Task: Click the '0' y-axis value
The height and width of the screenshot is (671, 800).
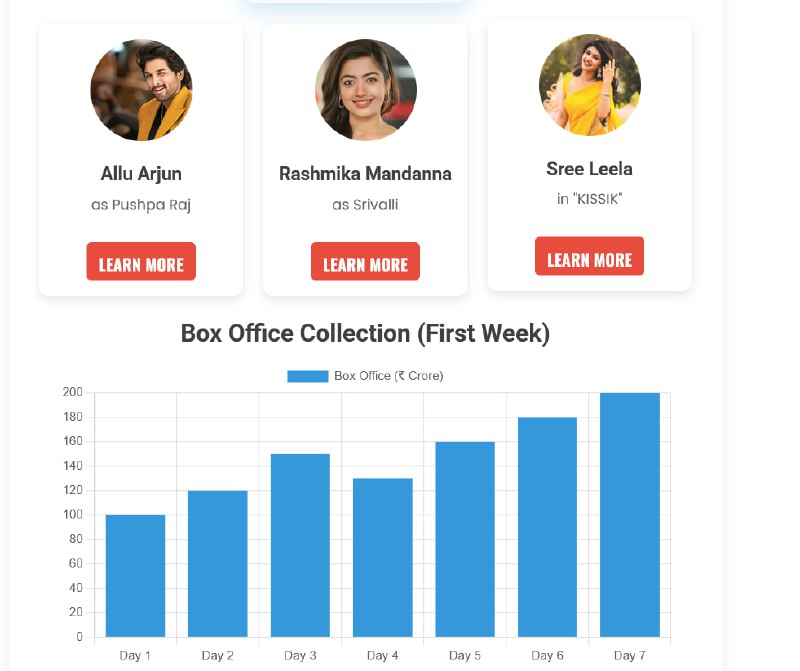Action: coord(79,636)
